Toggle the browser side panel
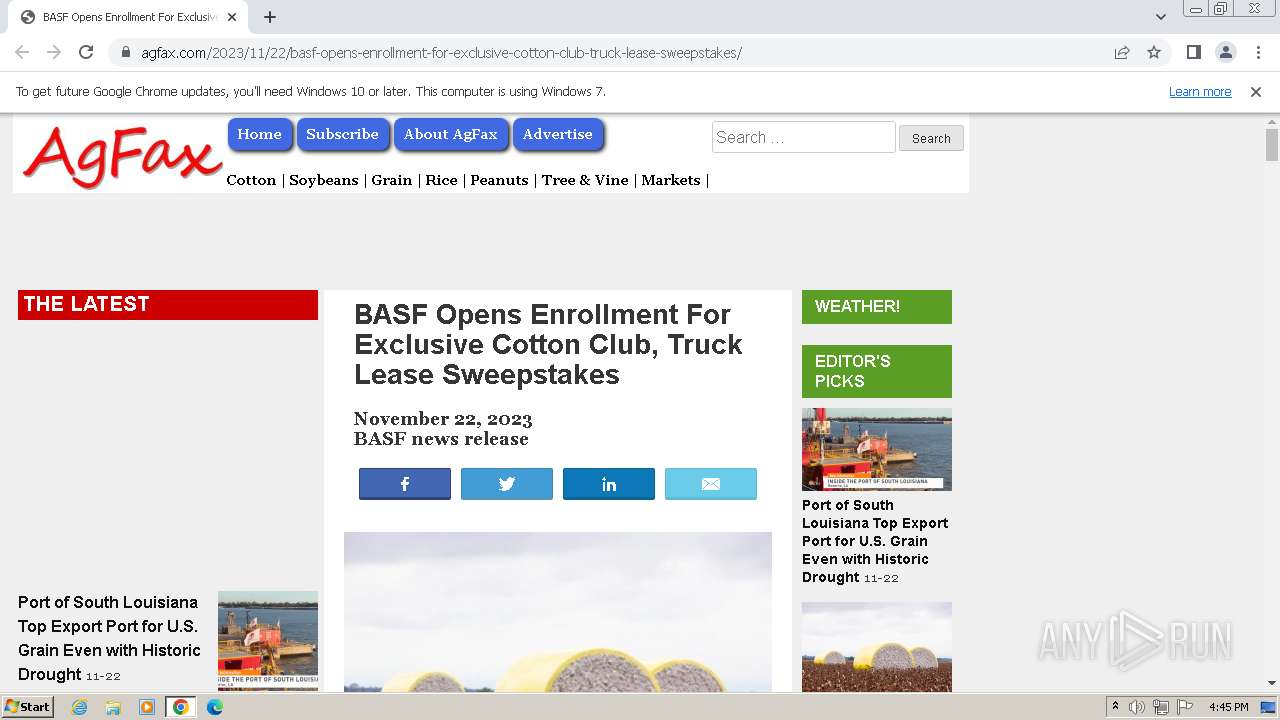This screenshot has width=1280, height=720. [x=1193, y=52]
